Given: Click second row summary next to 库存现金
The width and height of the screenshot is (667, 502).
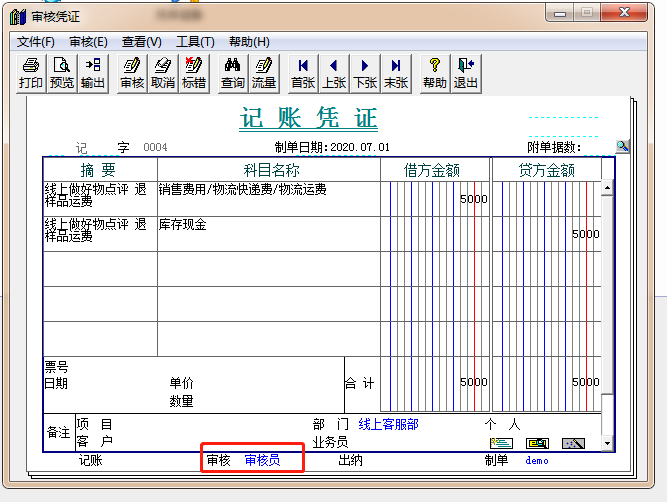Looking at the screenshot, I should (100, 234).
